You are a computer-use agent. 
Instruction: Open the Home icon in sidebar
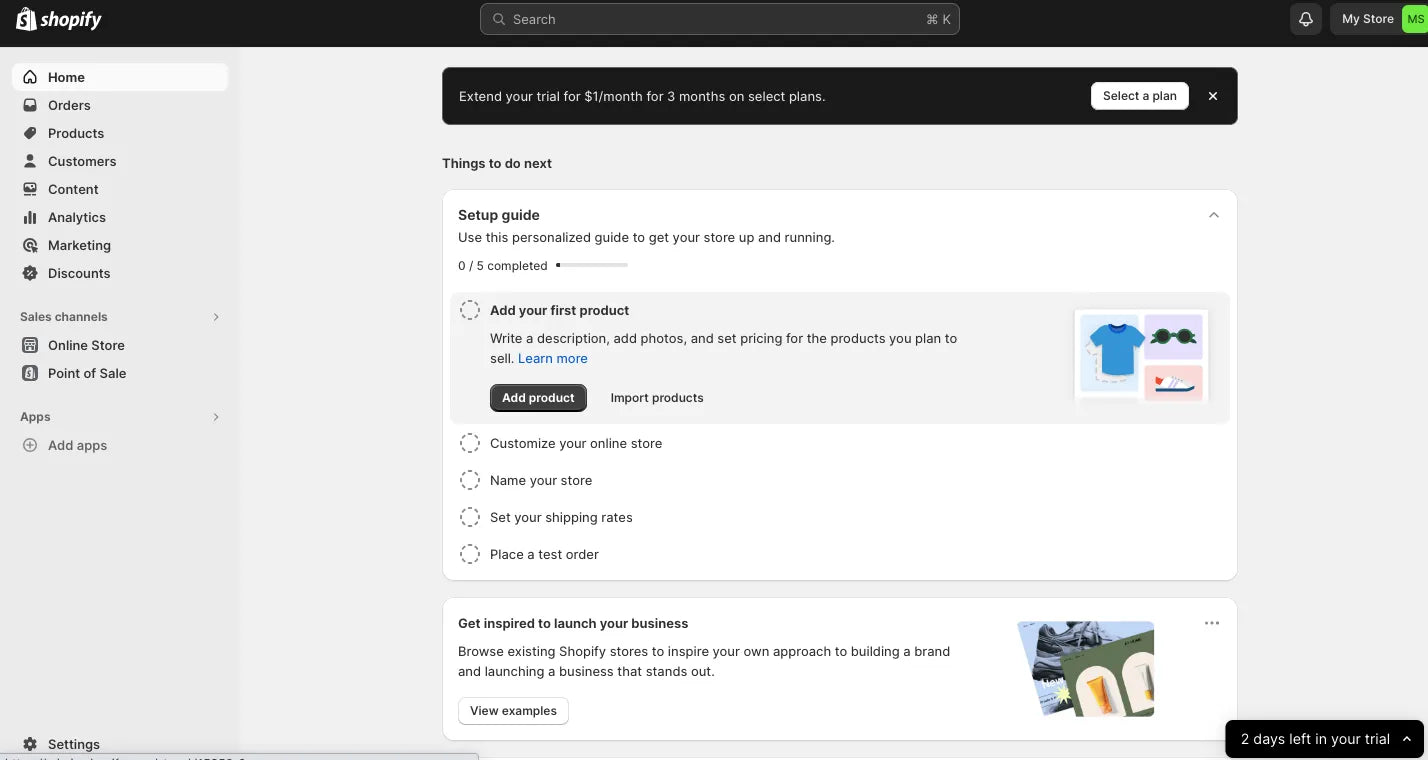click(x=30, y=77)
